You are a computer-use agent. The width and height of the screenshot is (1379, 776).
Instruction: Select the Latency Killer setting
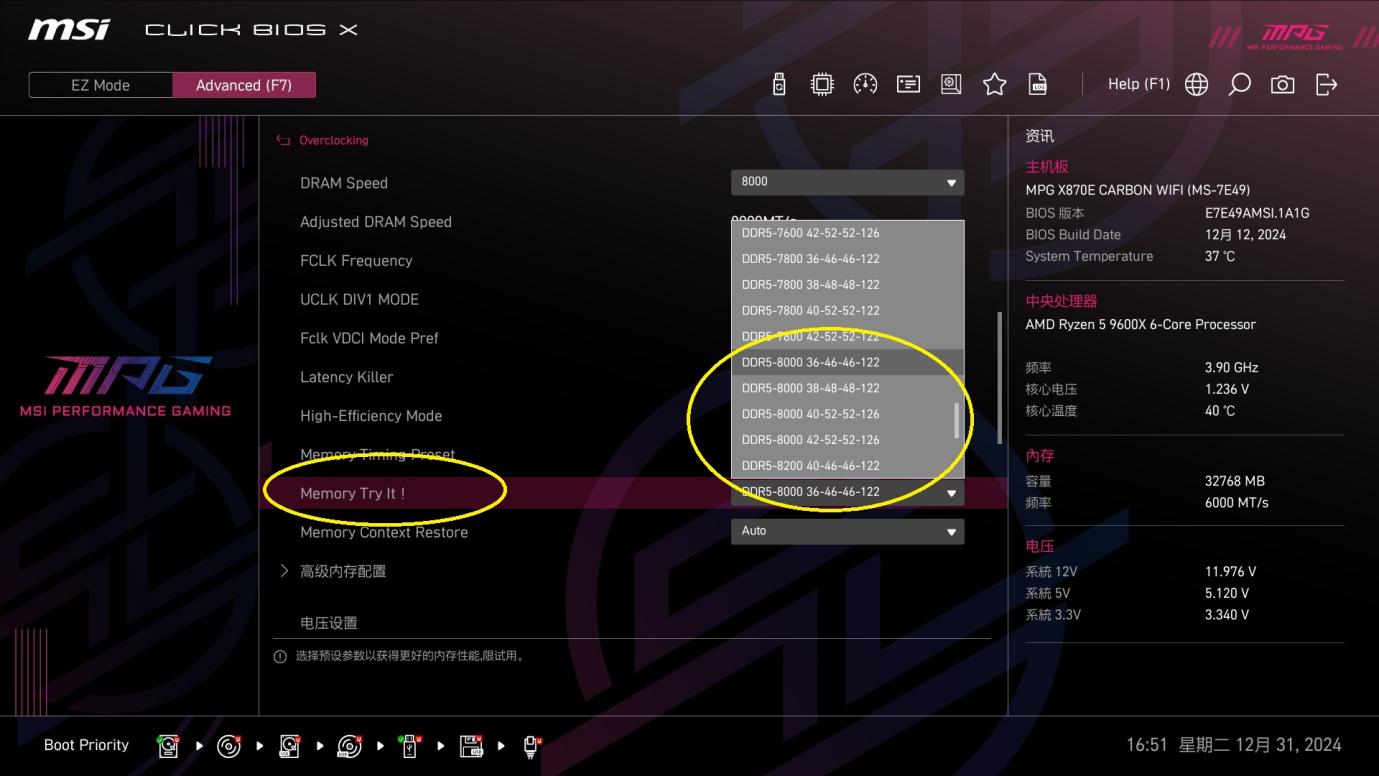(347, 377)
